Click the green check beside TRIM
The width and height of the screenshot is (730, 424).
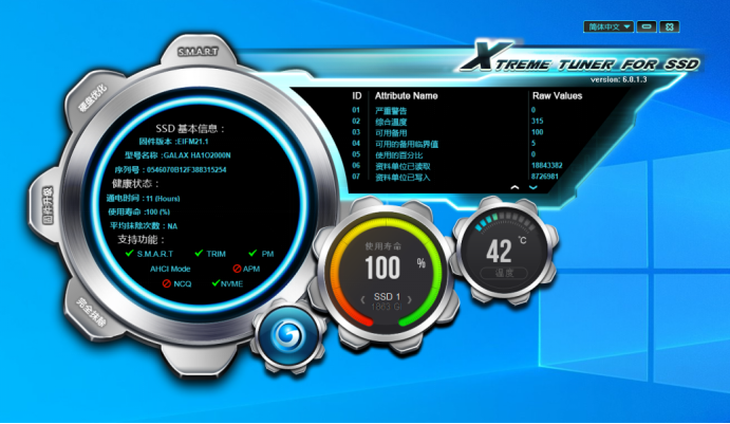tap(199, 253)
